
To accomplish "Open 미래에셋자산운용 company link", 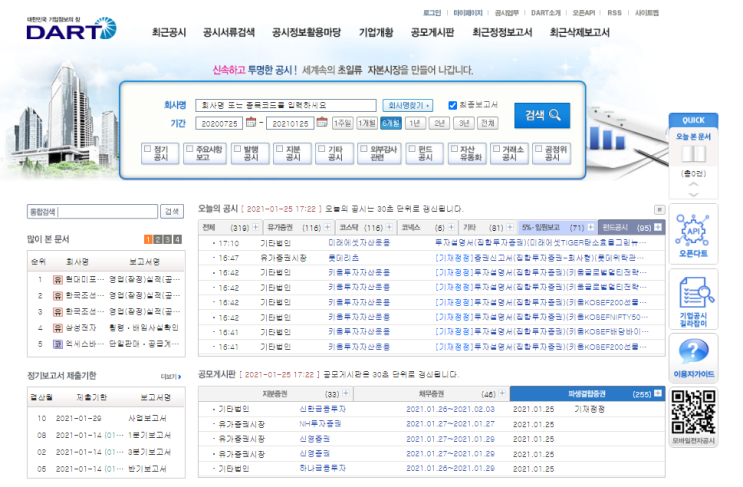I will 359,243.
